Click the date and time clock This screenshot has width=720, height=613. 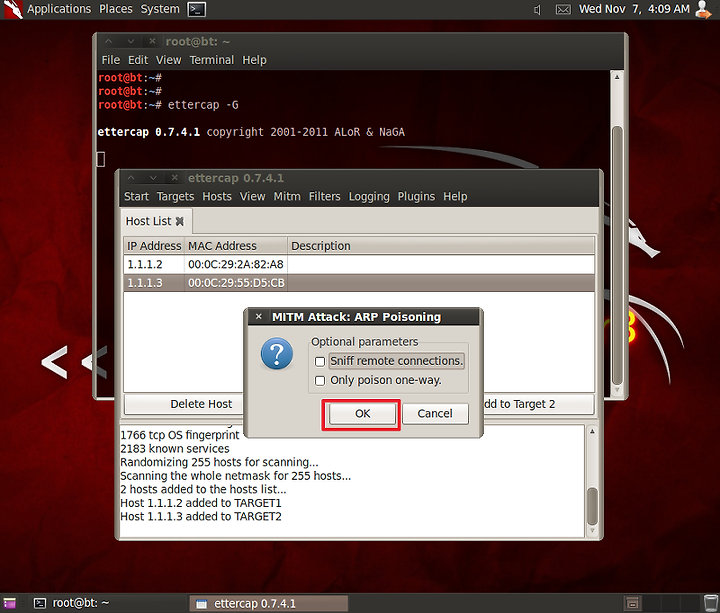[634, 9]
